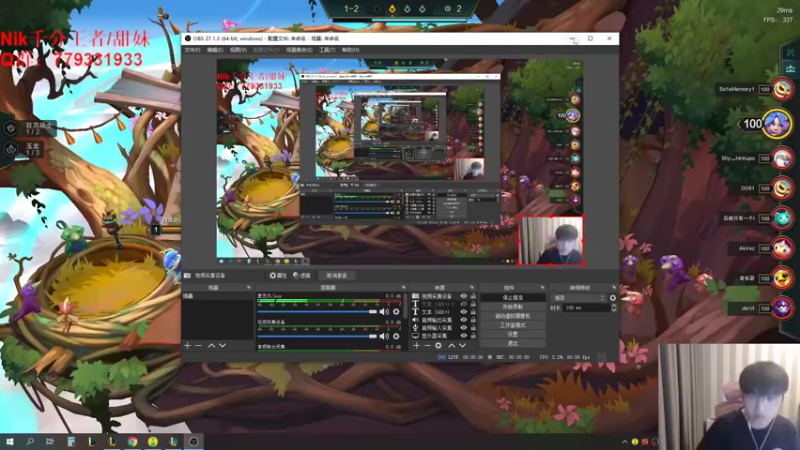Toggle visibility of dimmed 文本 (GDI+) 2 source
The image size is (800, 450).
(464, 304)
